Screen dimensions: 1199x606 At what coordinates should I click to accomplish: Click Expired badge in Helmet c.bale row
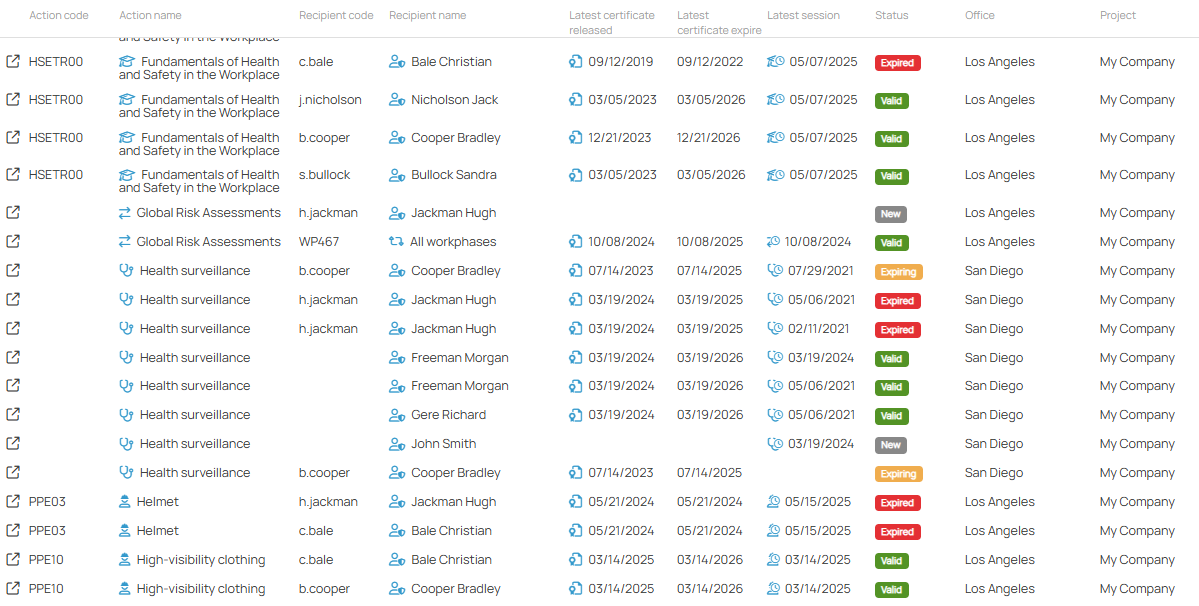(x=898, y=532)
